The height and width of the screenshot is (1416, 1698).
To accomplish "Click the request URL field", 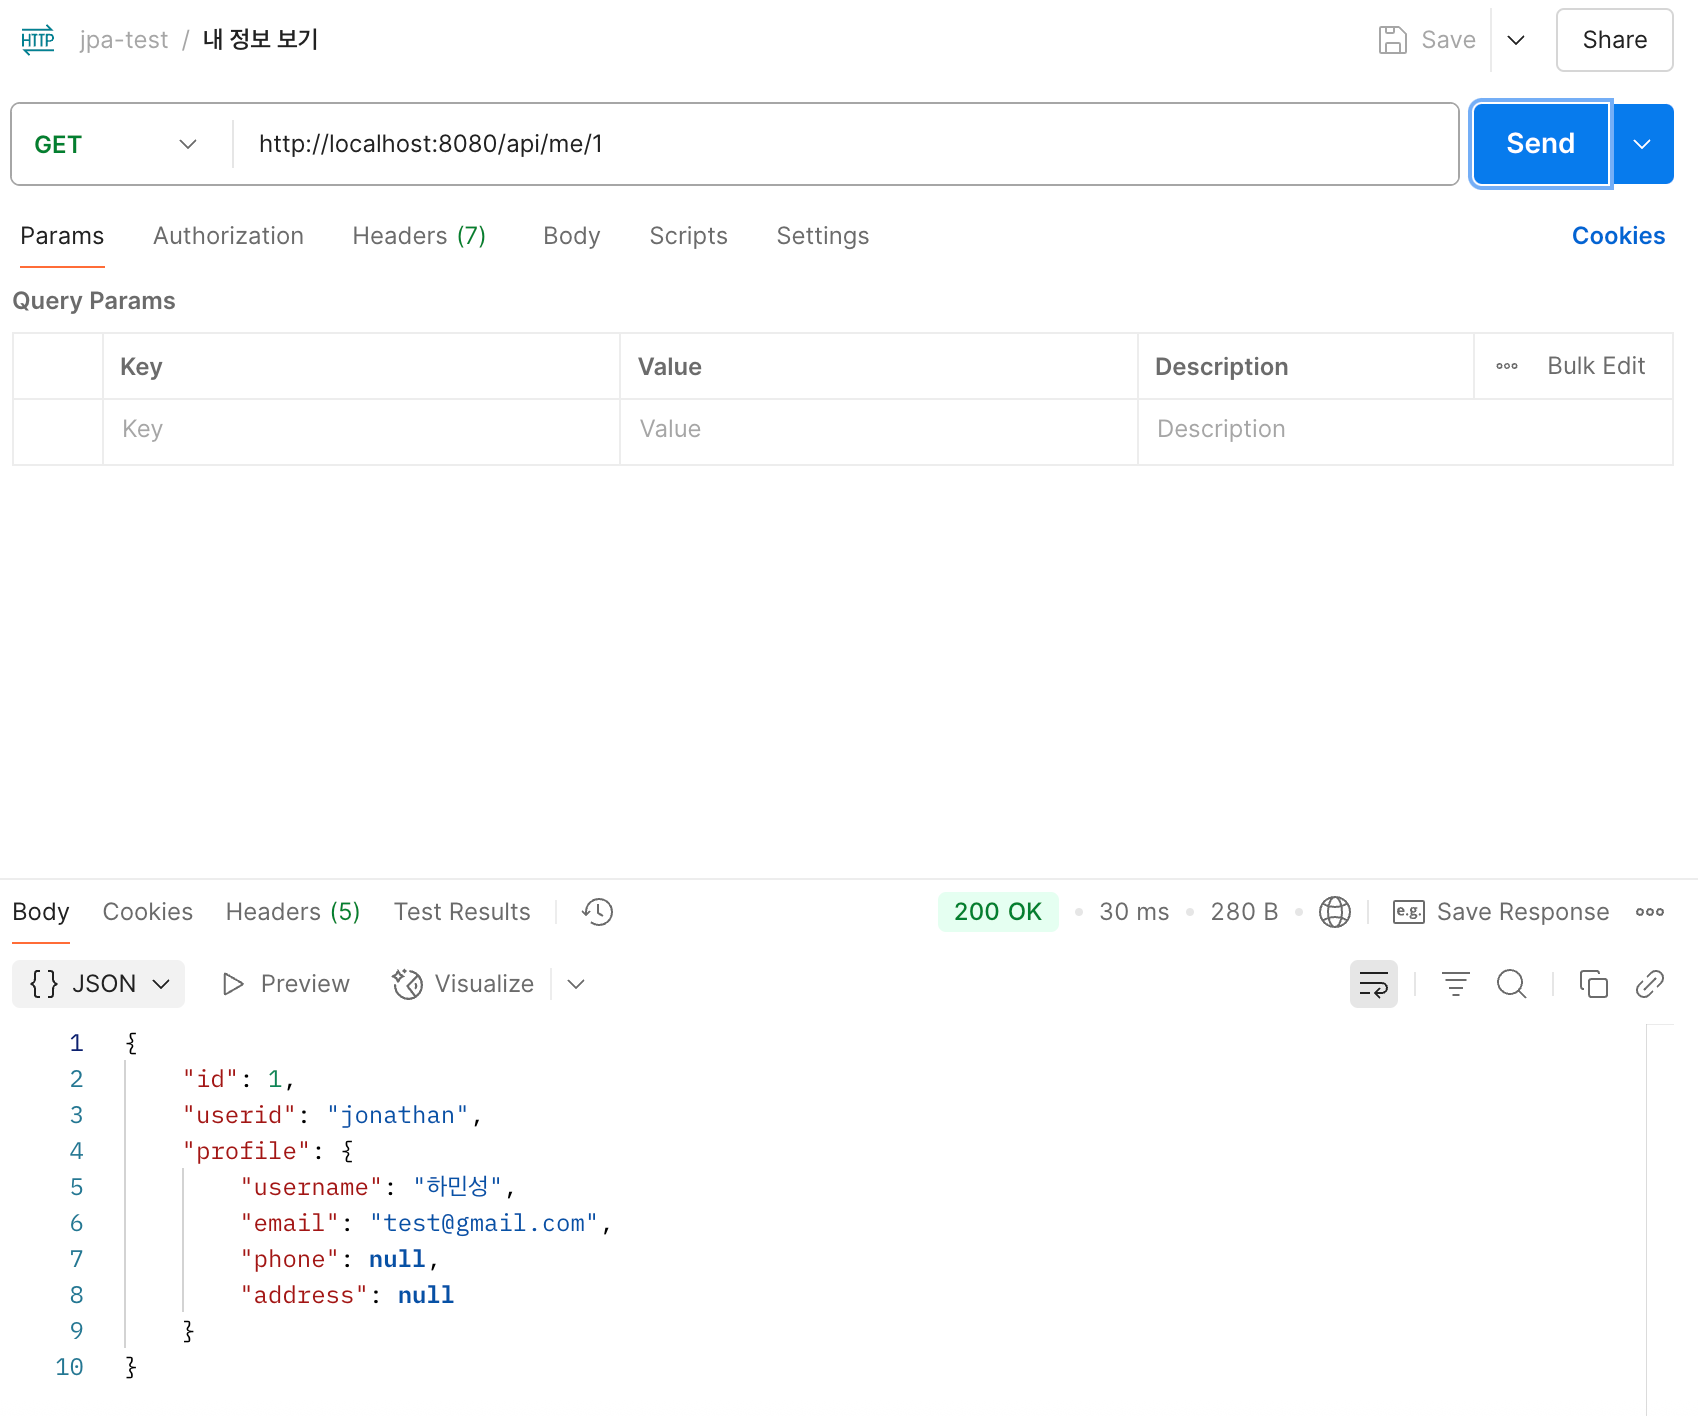I will (x=845, y=144).
